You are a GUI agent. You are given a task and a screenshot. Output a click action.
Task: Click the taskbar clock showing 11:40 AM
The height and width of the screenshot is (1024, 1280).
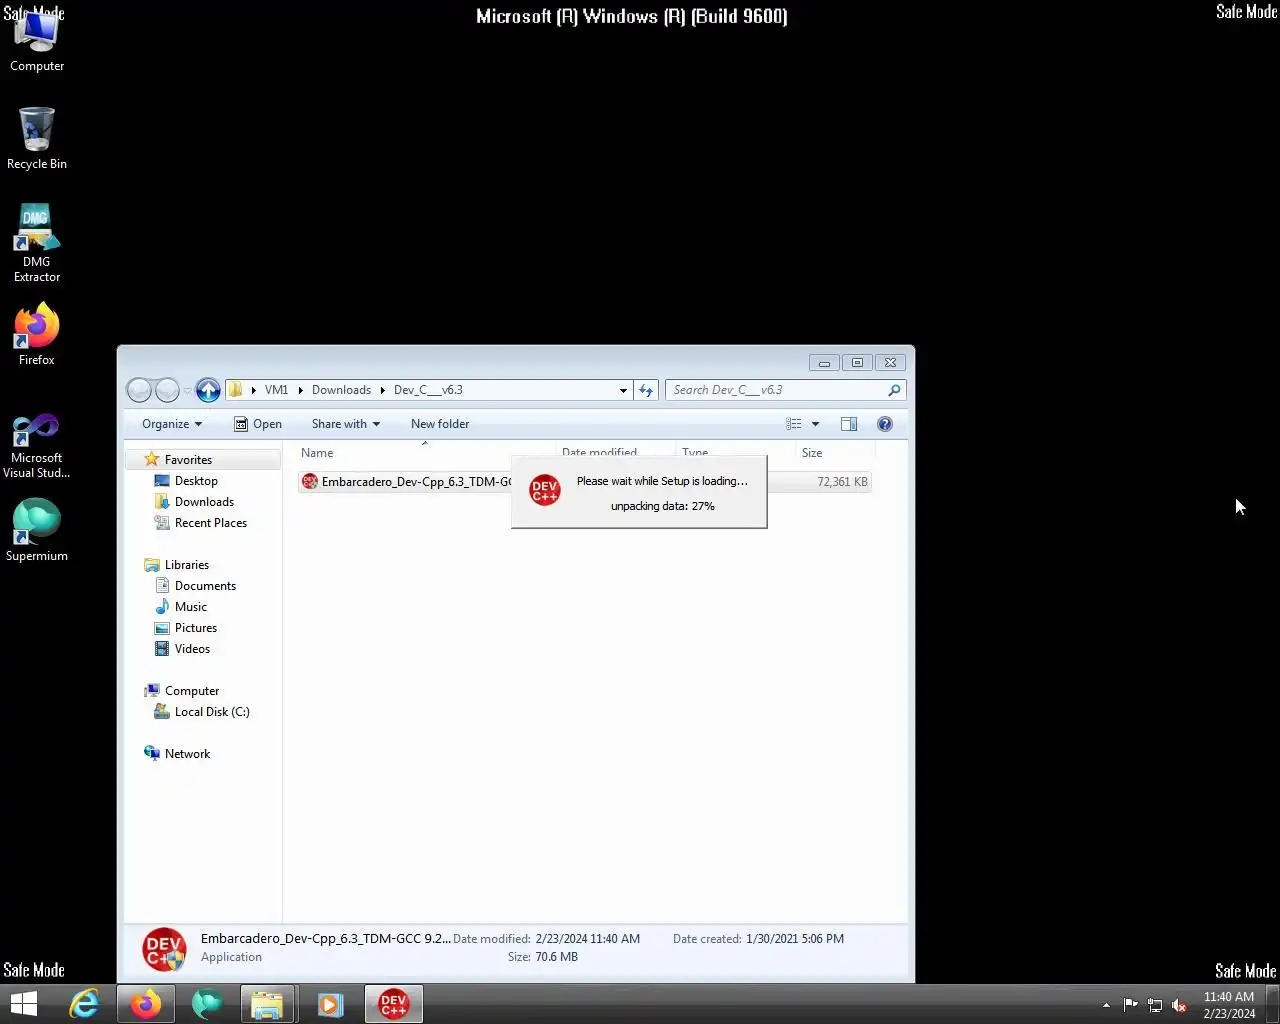pyautogui.click(x=1229, y=1005)
